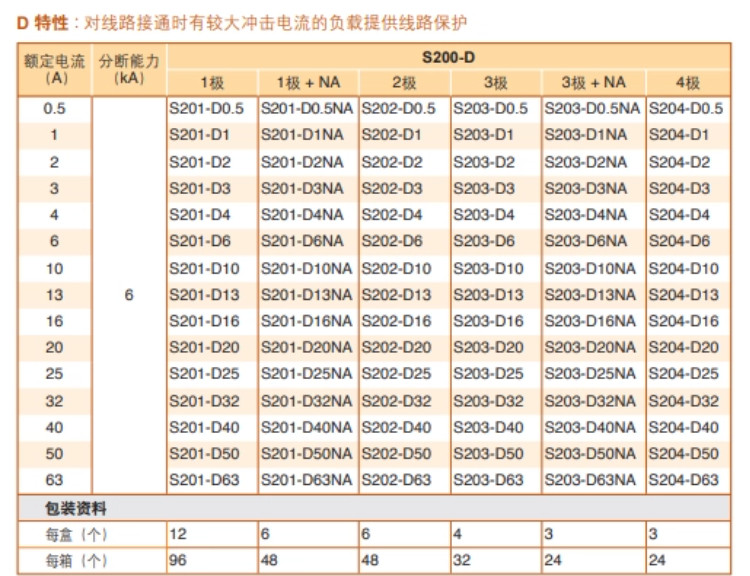Select cell S202-D50
Viewport: 750px width, 576px height.
click(x=397, y=454)
